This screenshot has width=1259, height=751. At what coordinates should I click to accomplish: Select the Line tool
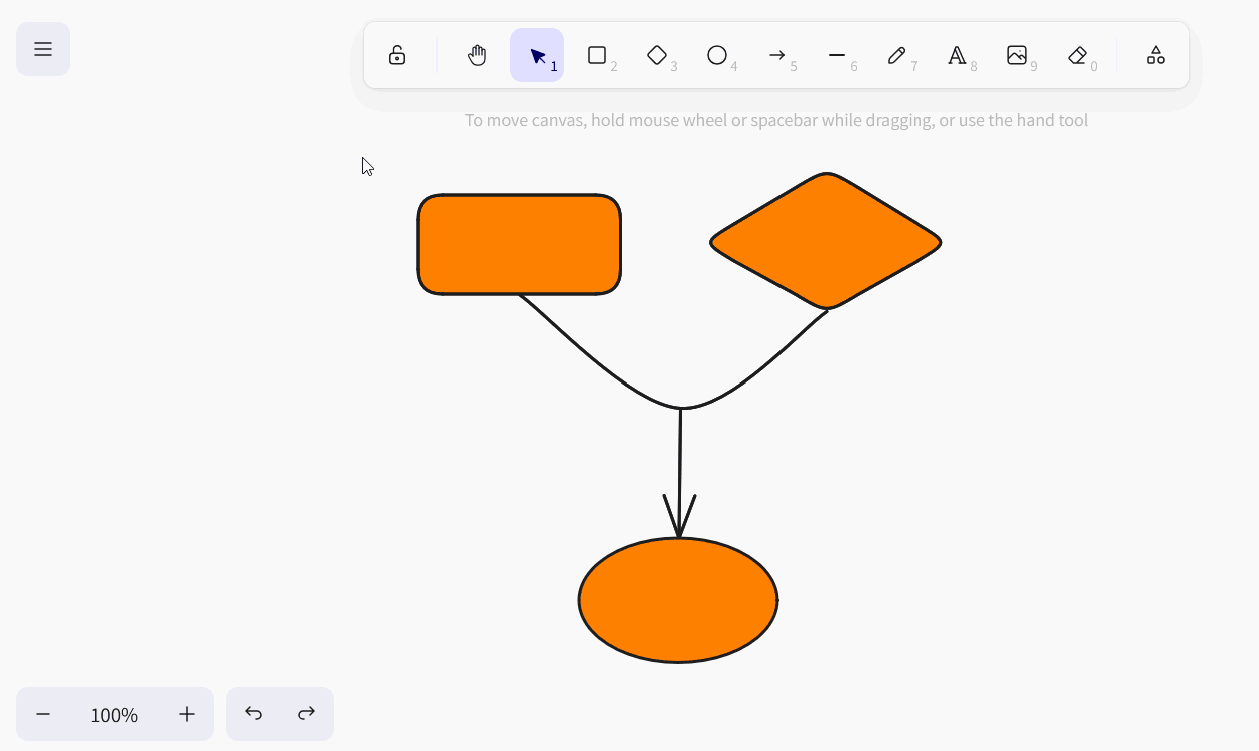(837, 55)
